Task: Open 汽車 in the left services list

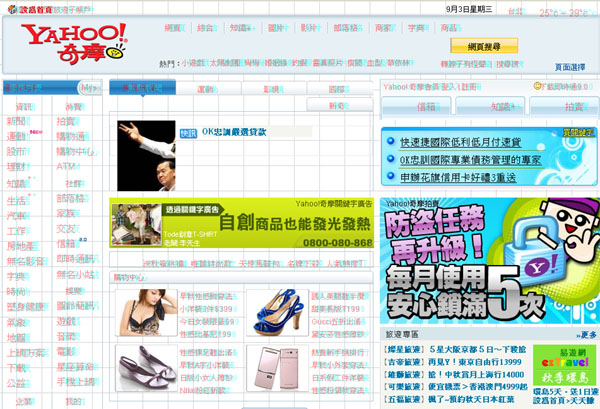Action: click(17, 216)
